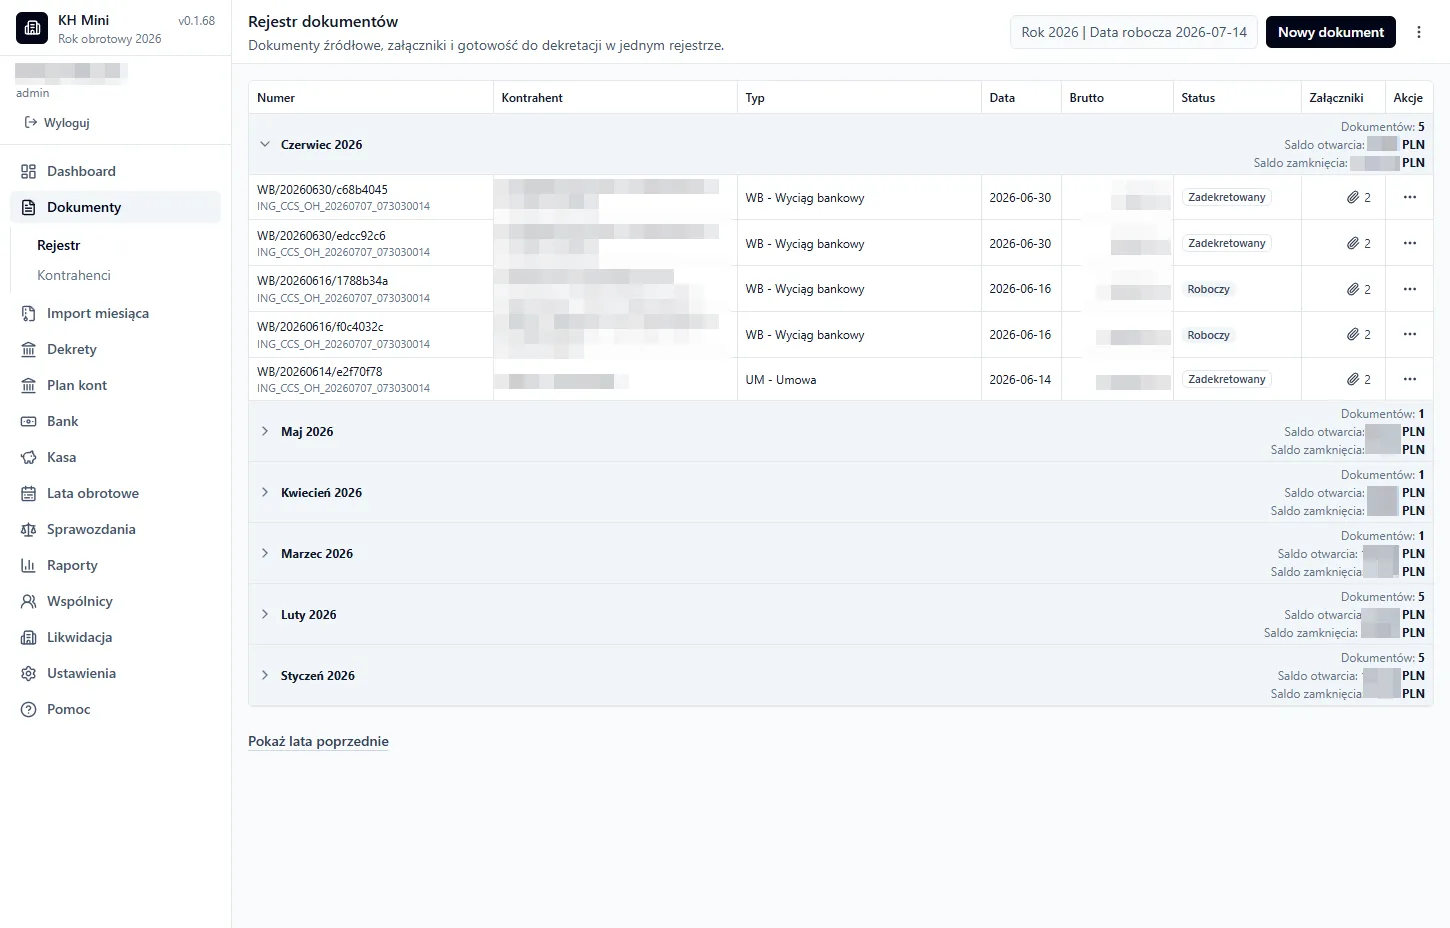Click the Rok 2026 working date box

pos(1134,32)
